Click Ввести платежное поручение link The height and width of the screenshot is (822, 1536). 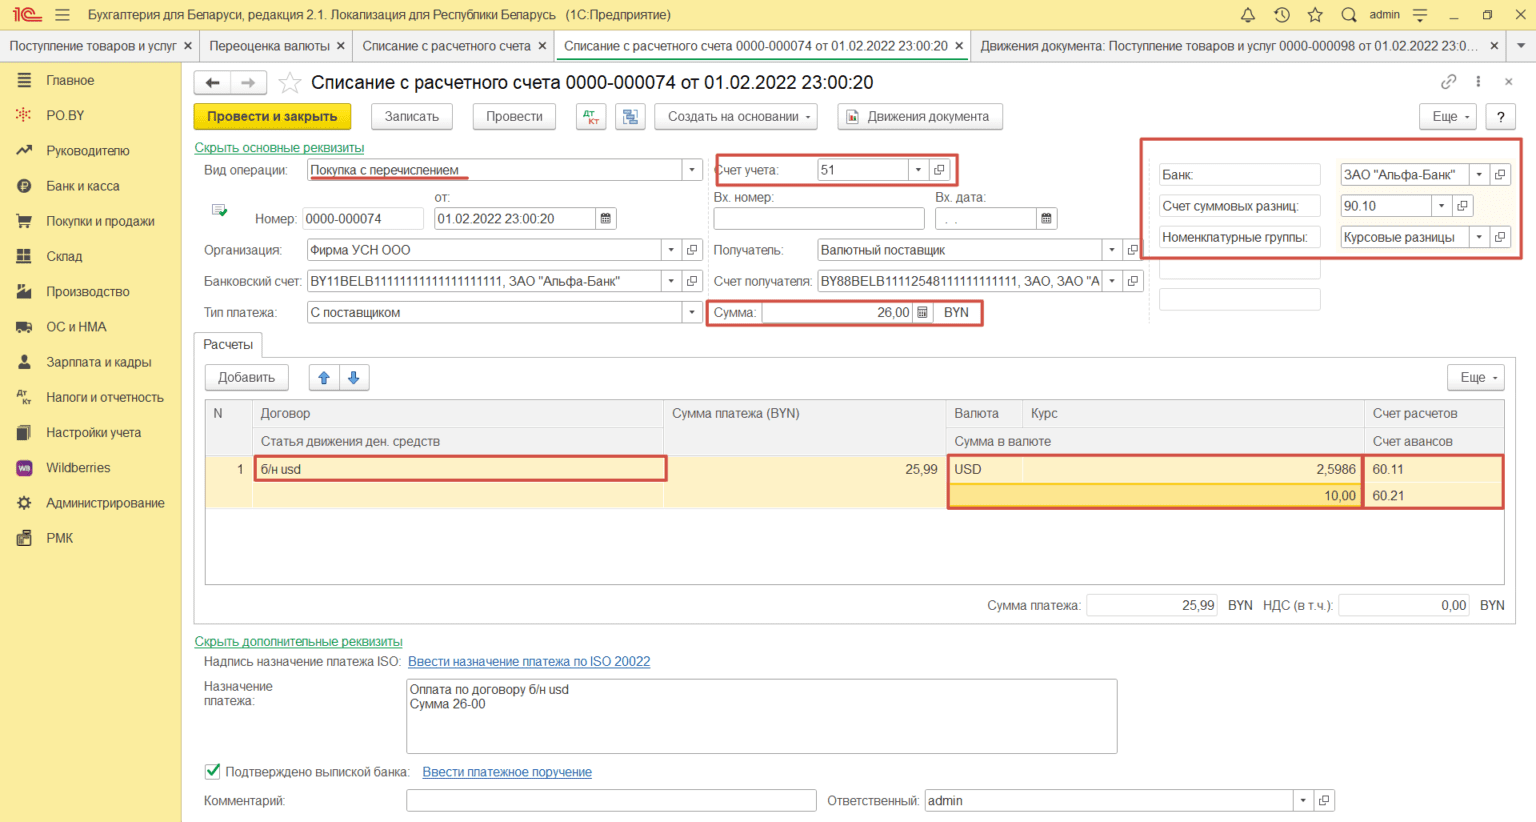[507, 772]
